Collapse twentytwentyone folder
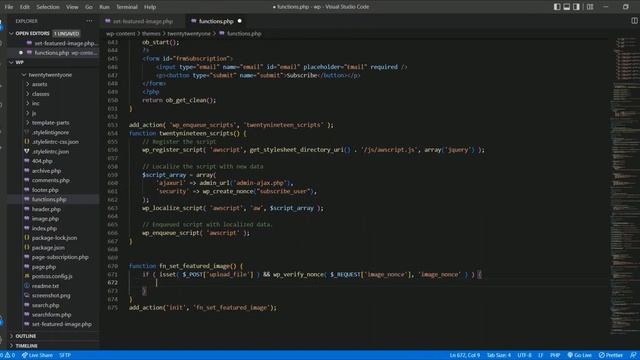Screen dimensions: 640x360 click(x=24, y=75)
